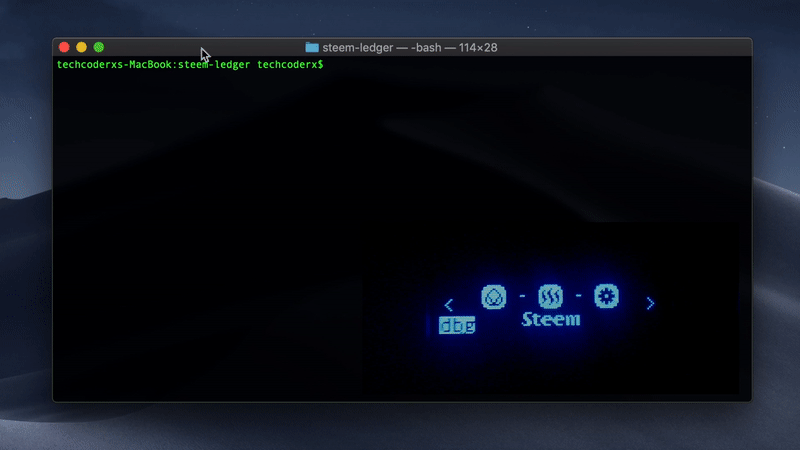Image resolution: width=800 pixels, height=450 pixels.
Task: Open the circular app icon left of Steem
Action: pyautogui.click(x=493, y=297)
